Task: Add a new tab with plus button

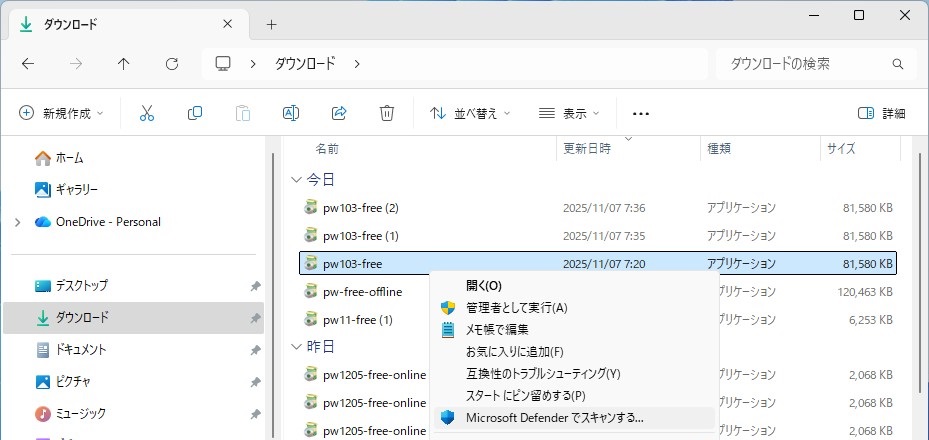Action: pos(271,24)
